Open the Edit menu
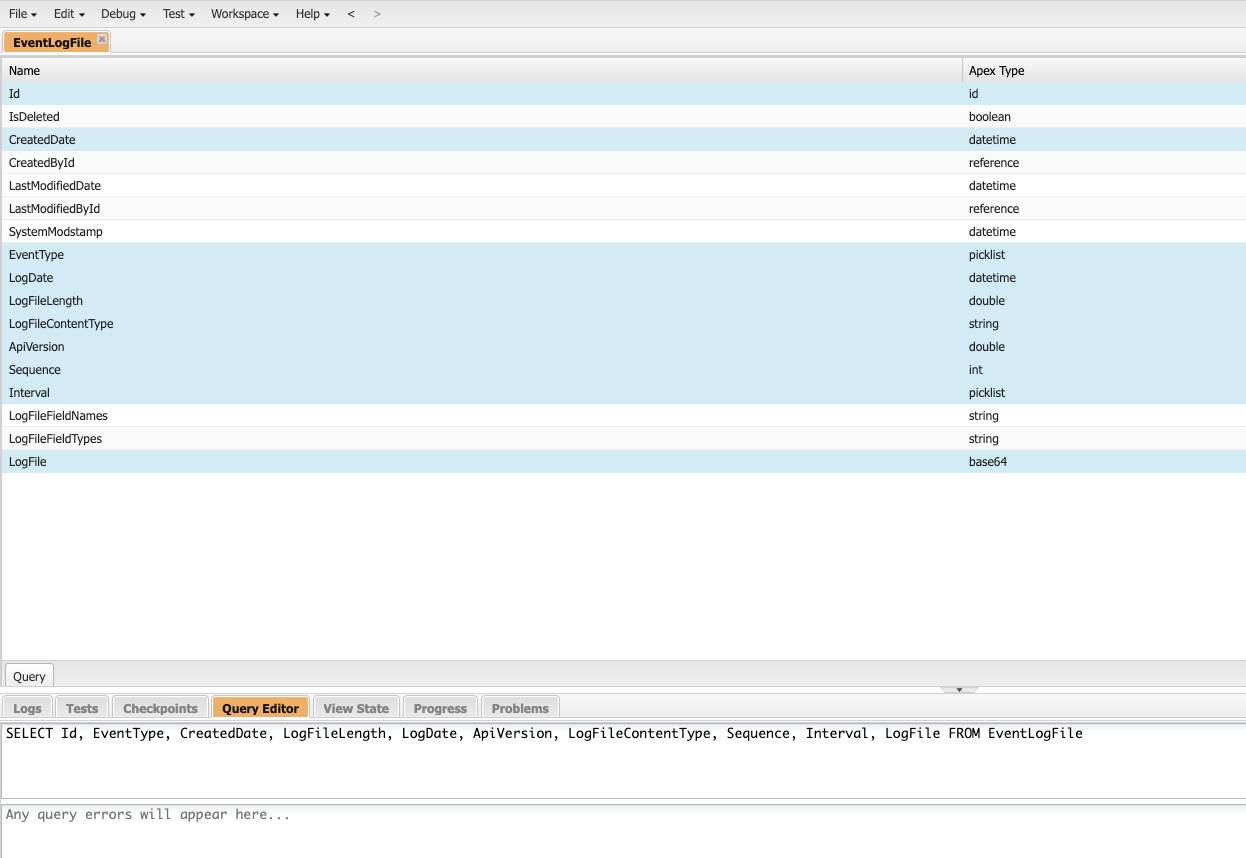The image size is (1246, 858). pos(69,14)
